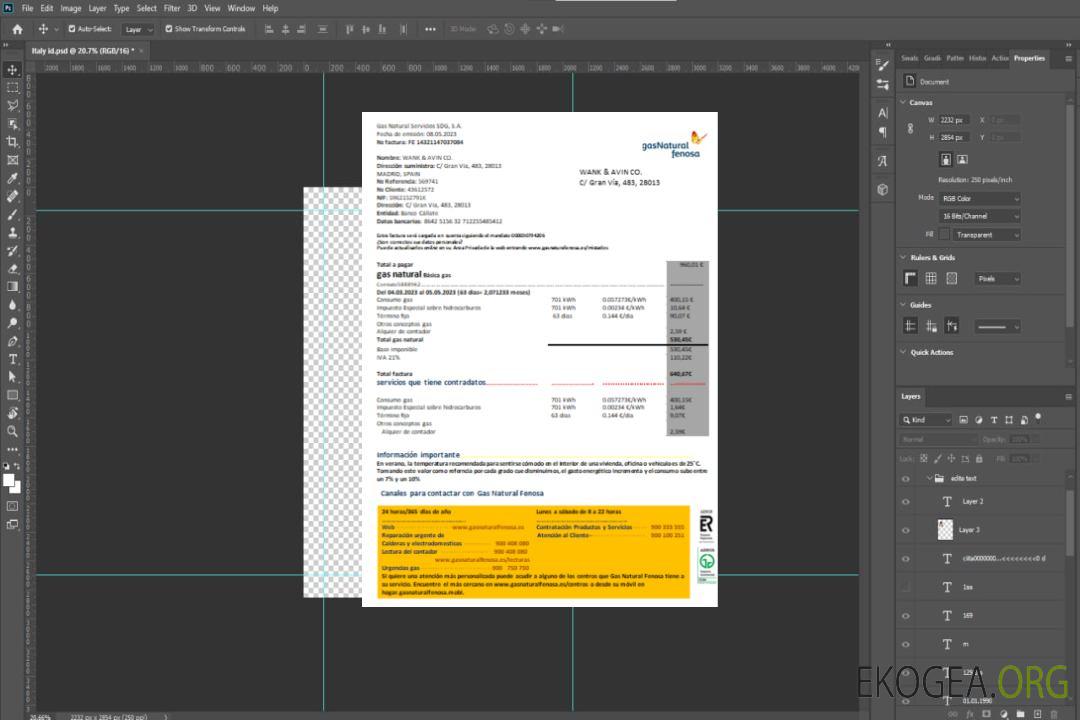Pick the Clone Stamp tool
Image resolution: width=1080 pixels, height=720 pixels.
tap(13, 232)
